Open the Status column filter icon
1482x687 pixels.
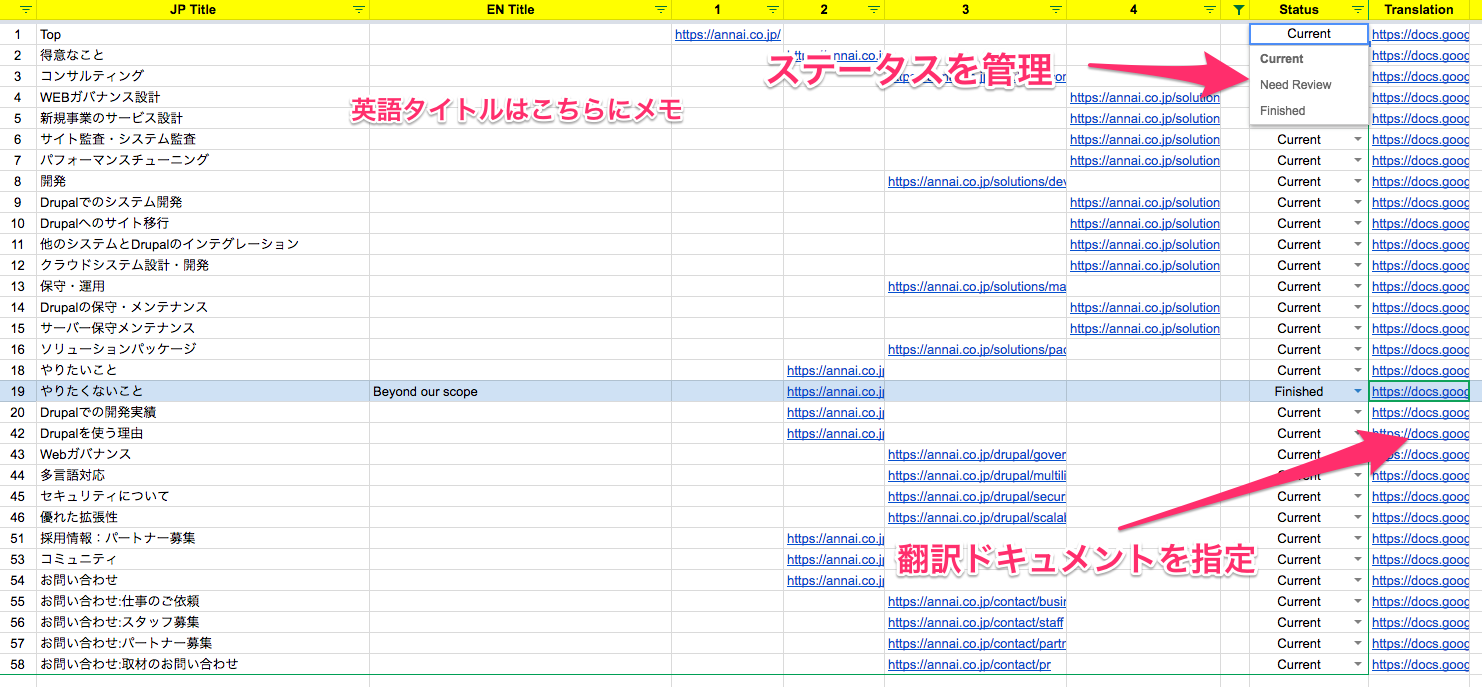tap(1357, 10)
